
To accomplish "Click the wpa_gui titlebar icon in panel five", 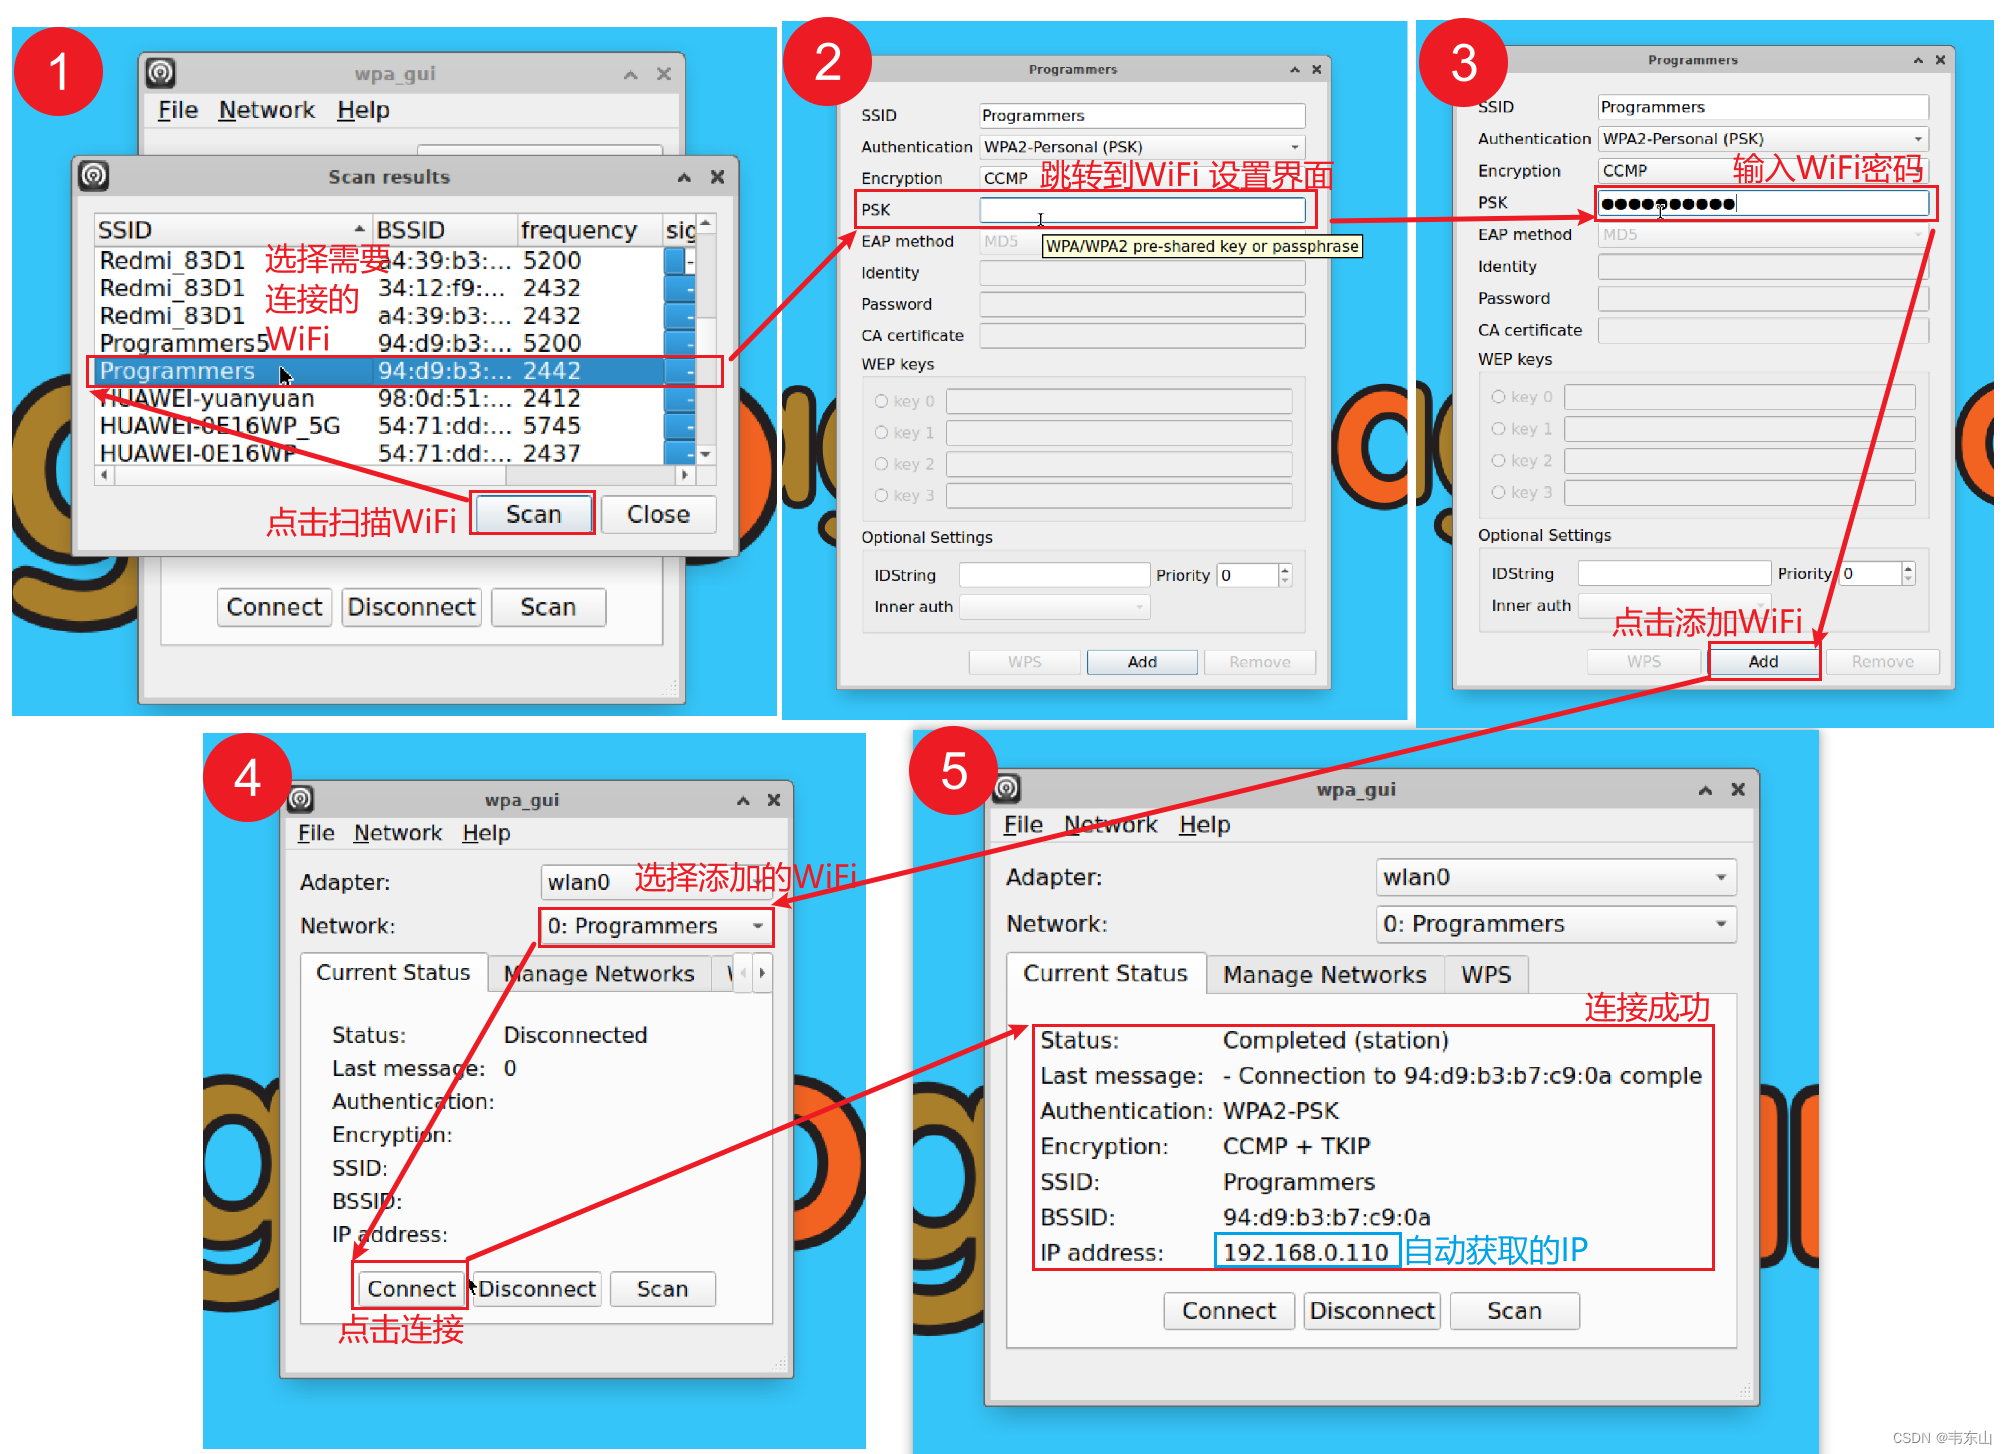I will 1007,788.
